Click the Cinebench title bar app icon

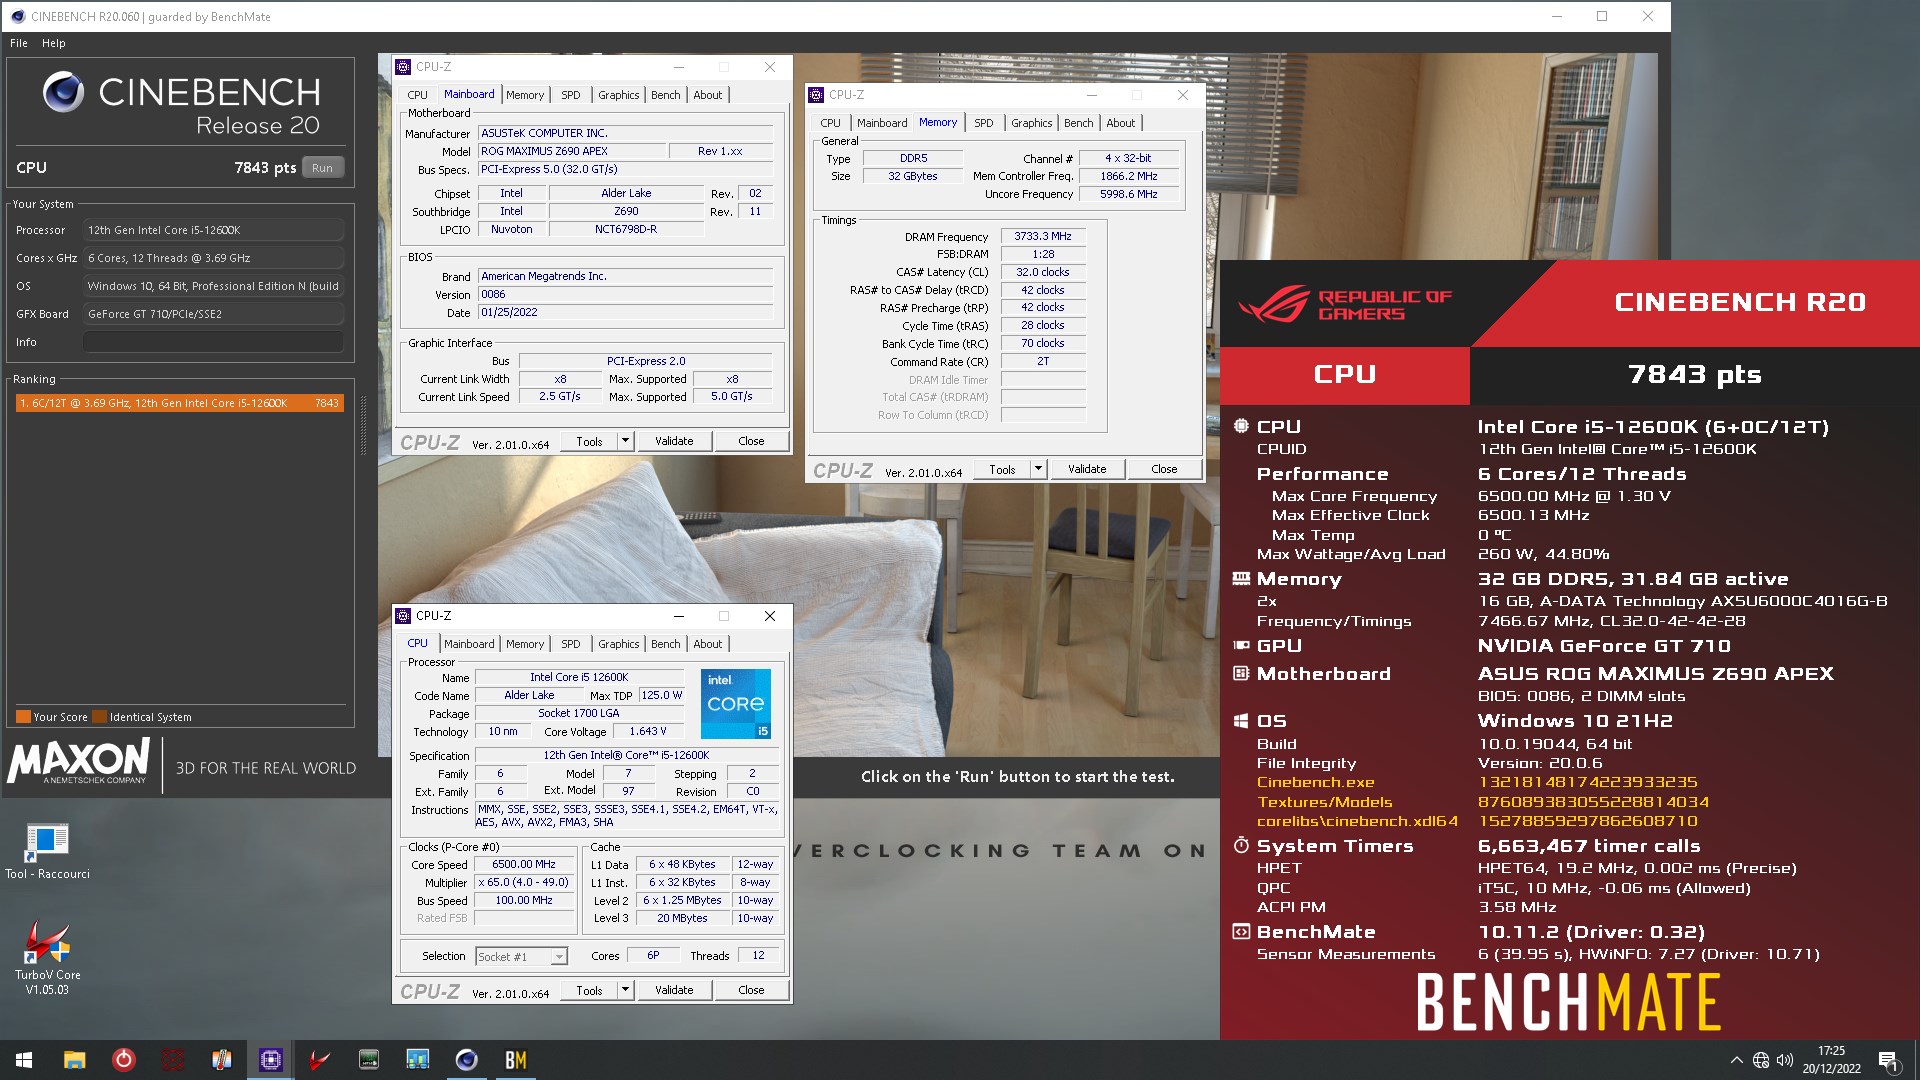pyautogui.click(x=17, y=16)
